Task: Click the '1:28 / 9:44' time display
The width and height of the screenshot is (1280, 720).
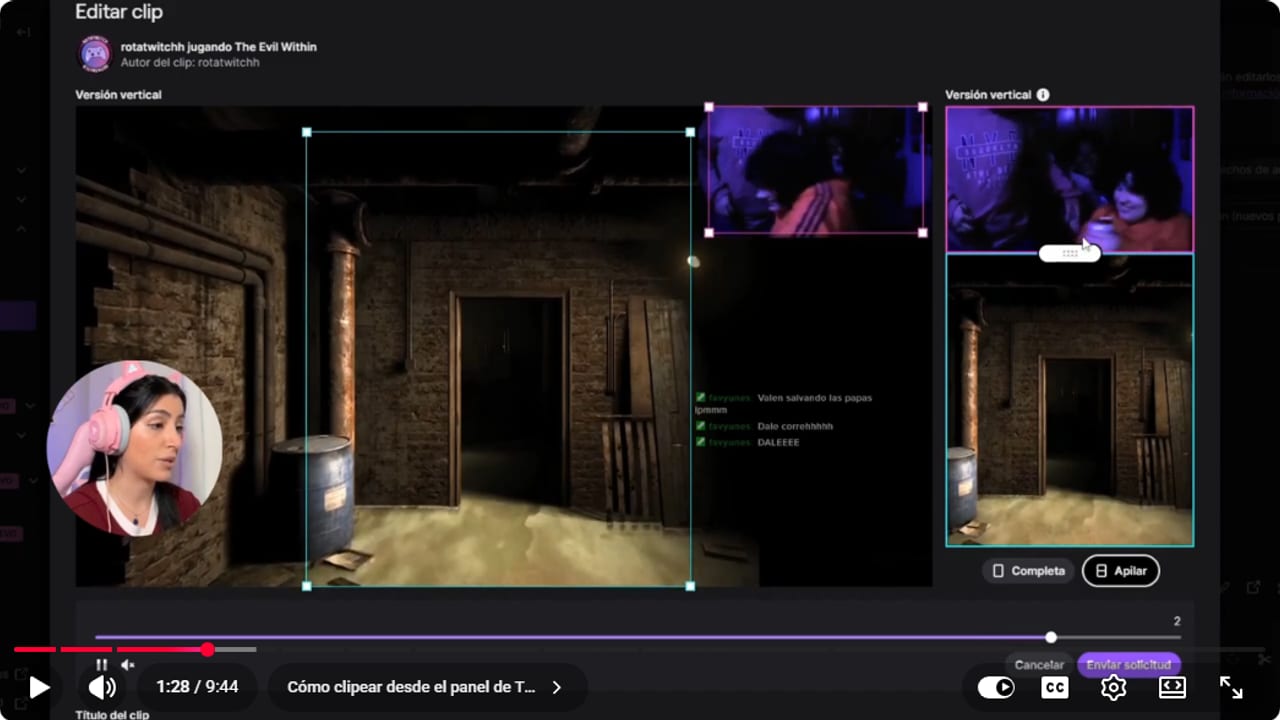Action: 197,687
